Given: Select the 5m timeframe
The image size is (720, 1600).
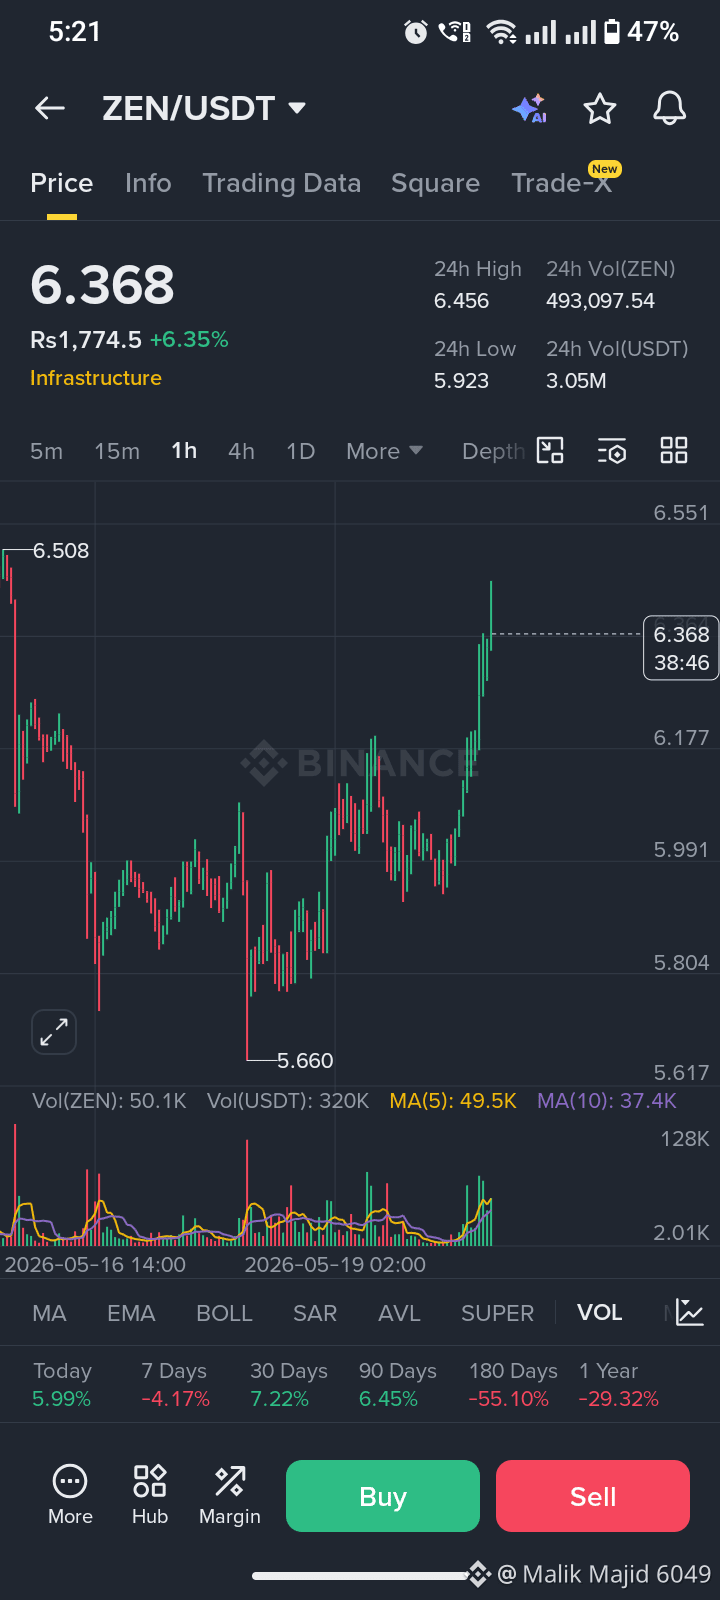Looking at the screenshot, I should pos(46,451).
